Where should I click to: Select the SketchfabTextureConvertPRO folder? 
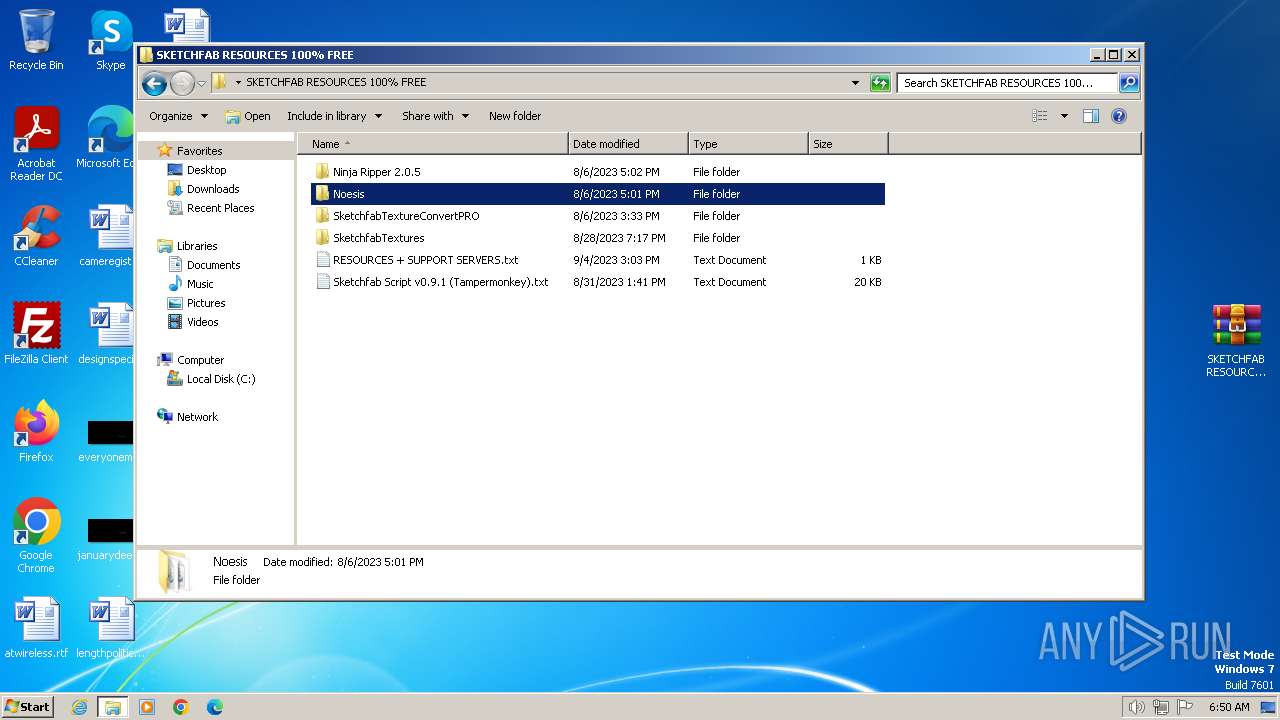pyautogui.click(x=405, y=216)
